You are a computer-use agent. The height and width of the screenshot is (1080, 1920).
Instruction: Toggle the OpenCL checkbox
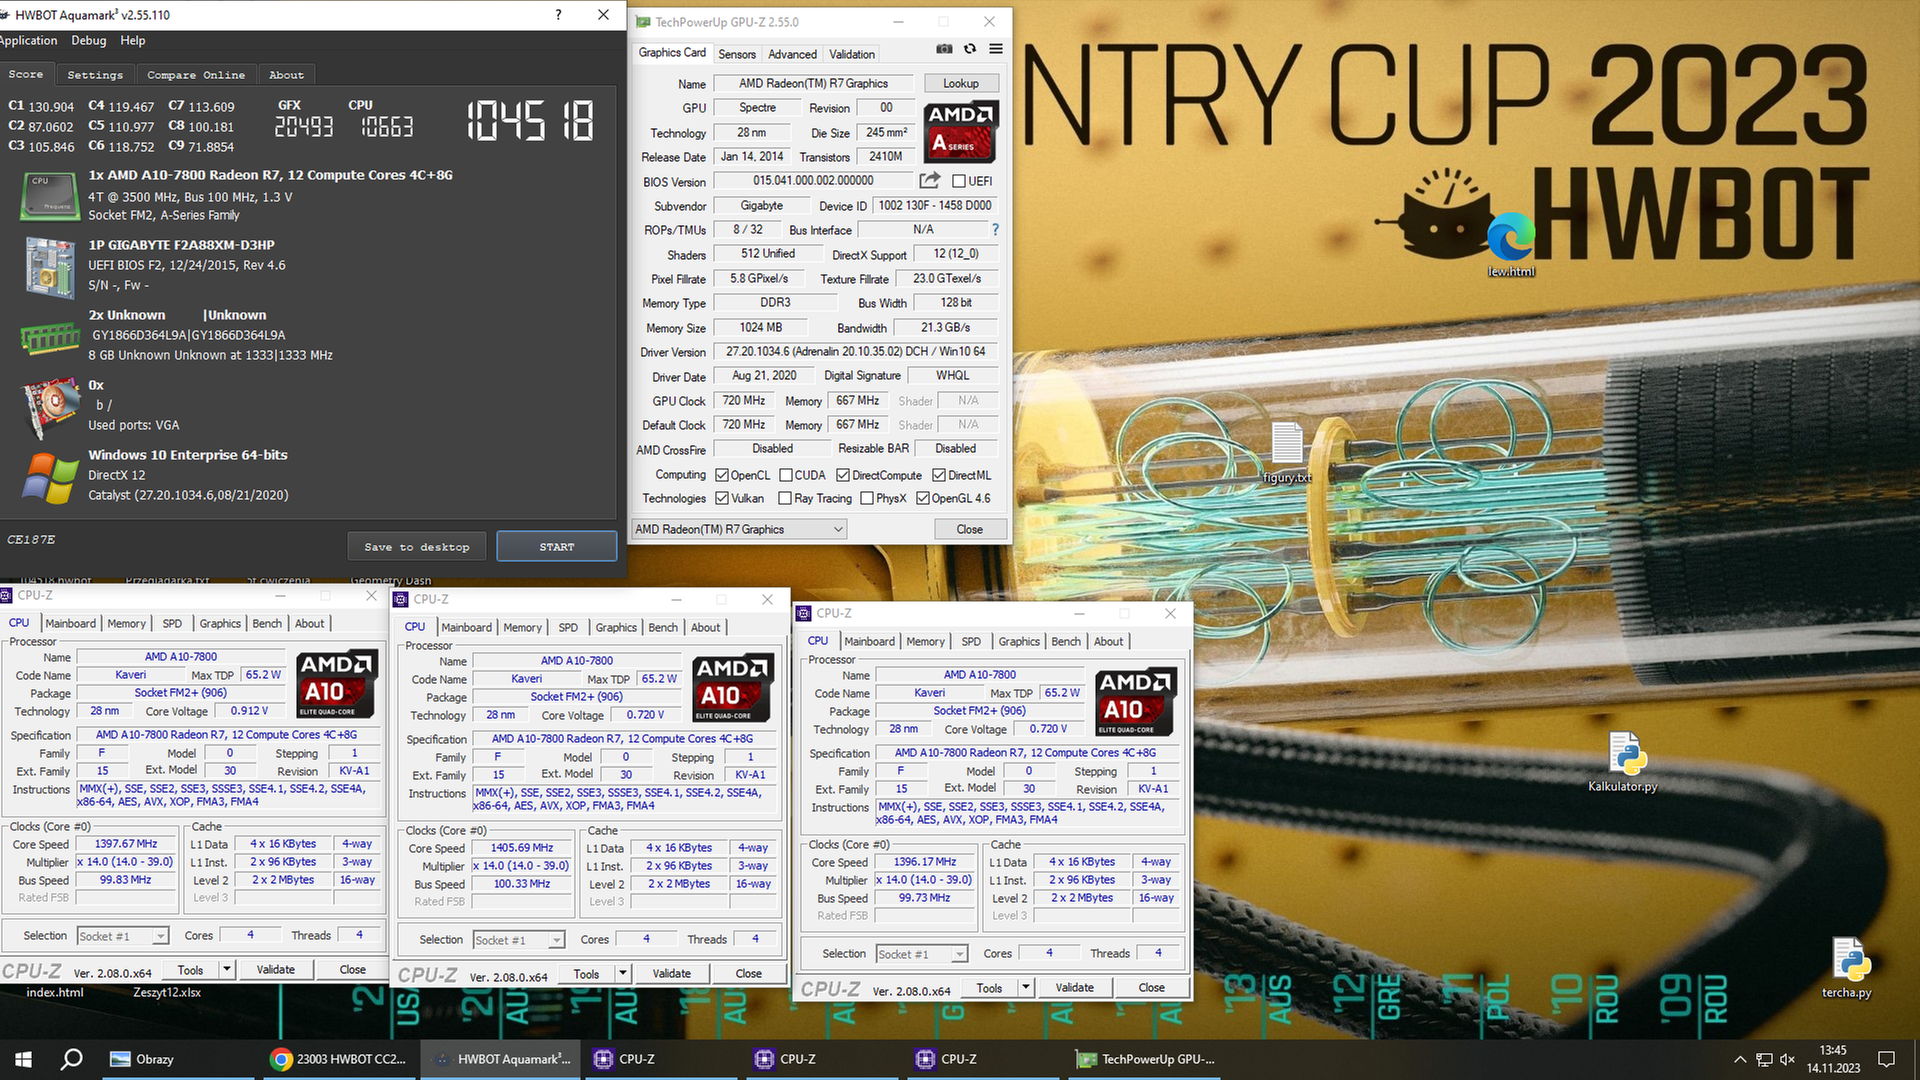(x=722, y=475)
